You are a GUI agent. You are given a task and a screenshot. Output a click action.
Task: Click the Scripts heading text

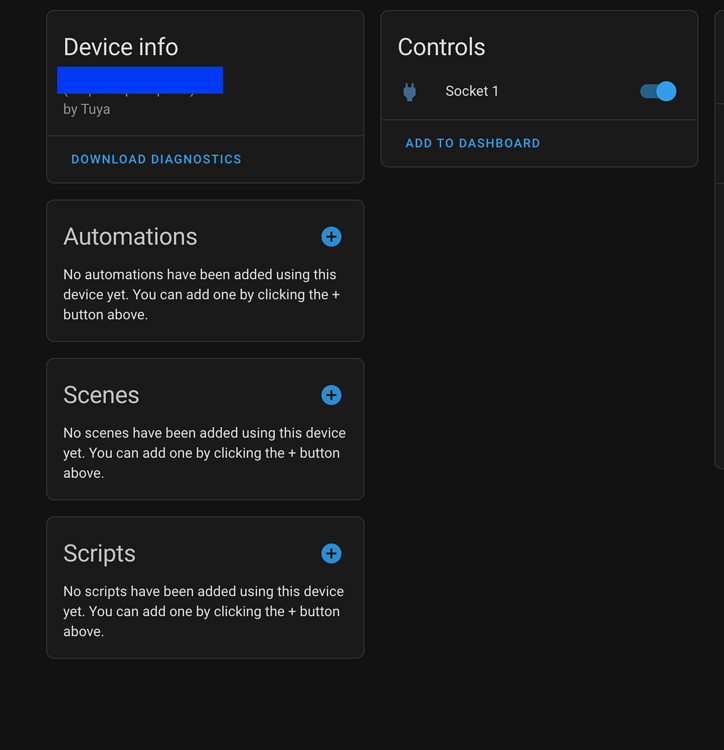(x=99, y=554)
